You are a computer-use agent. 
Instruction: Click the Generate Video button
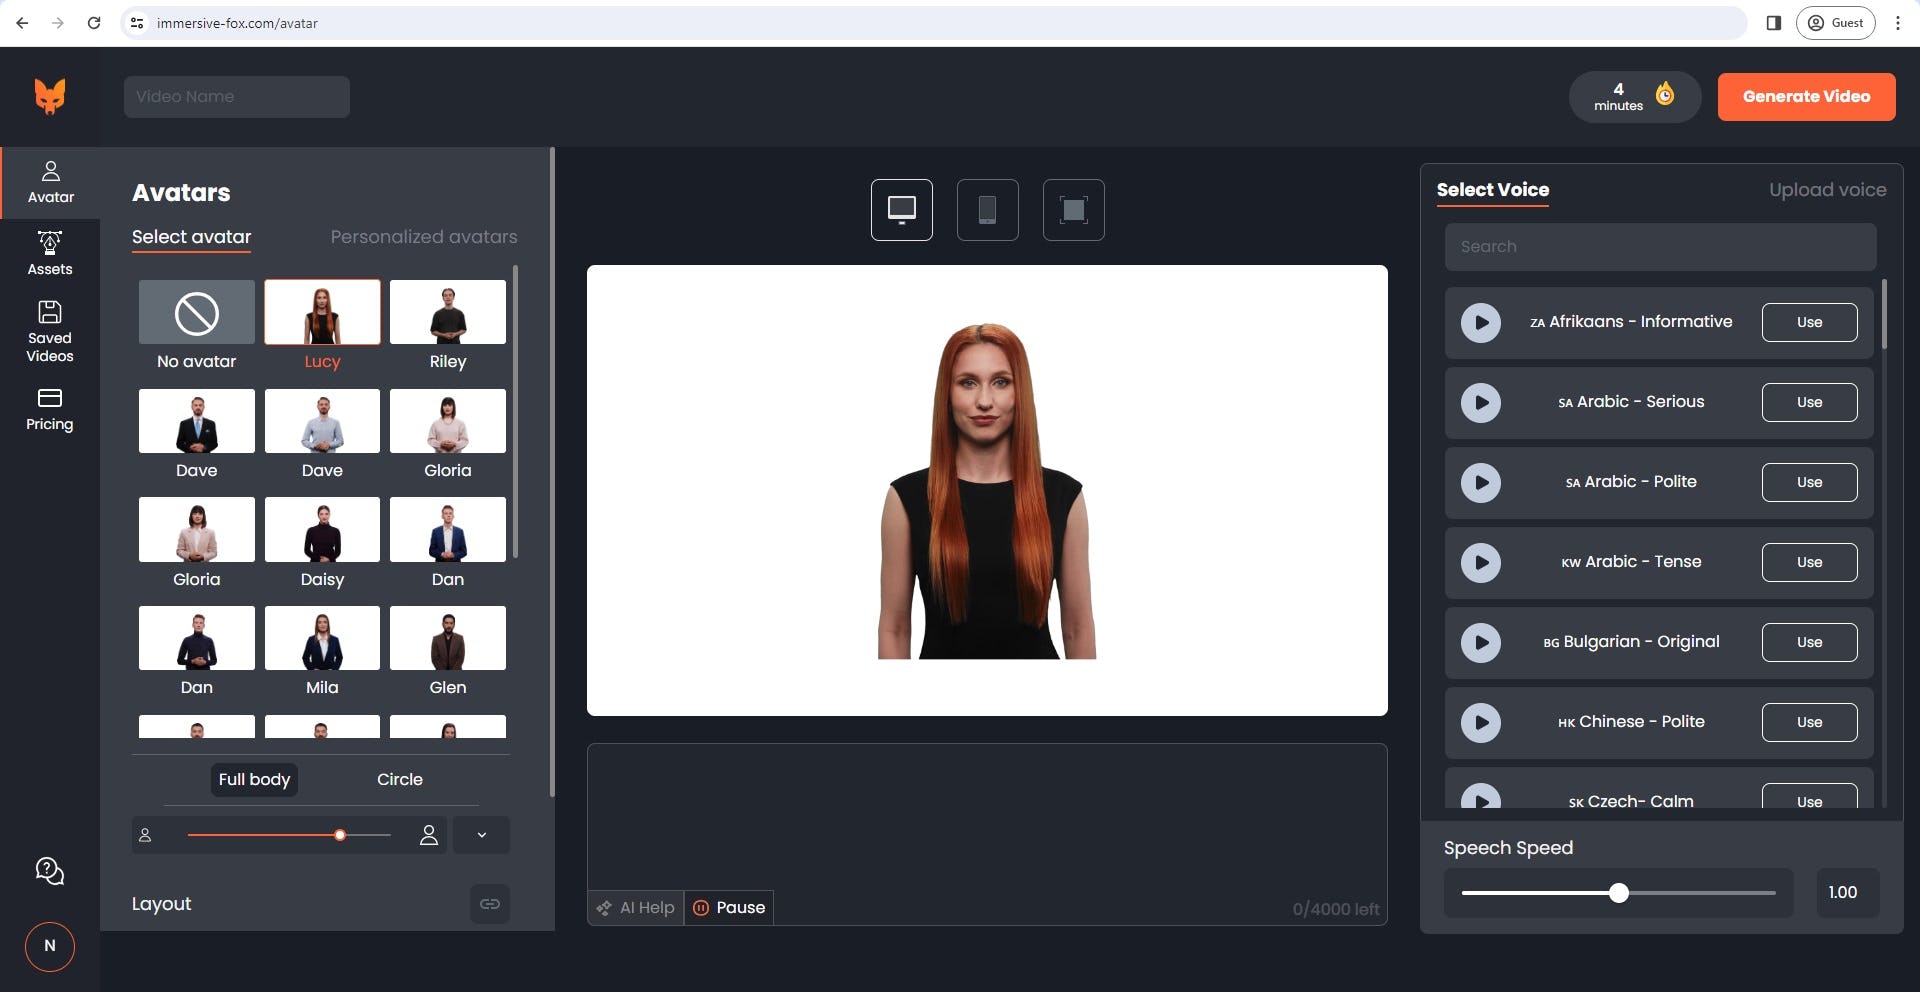click(1806, 96)
